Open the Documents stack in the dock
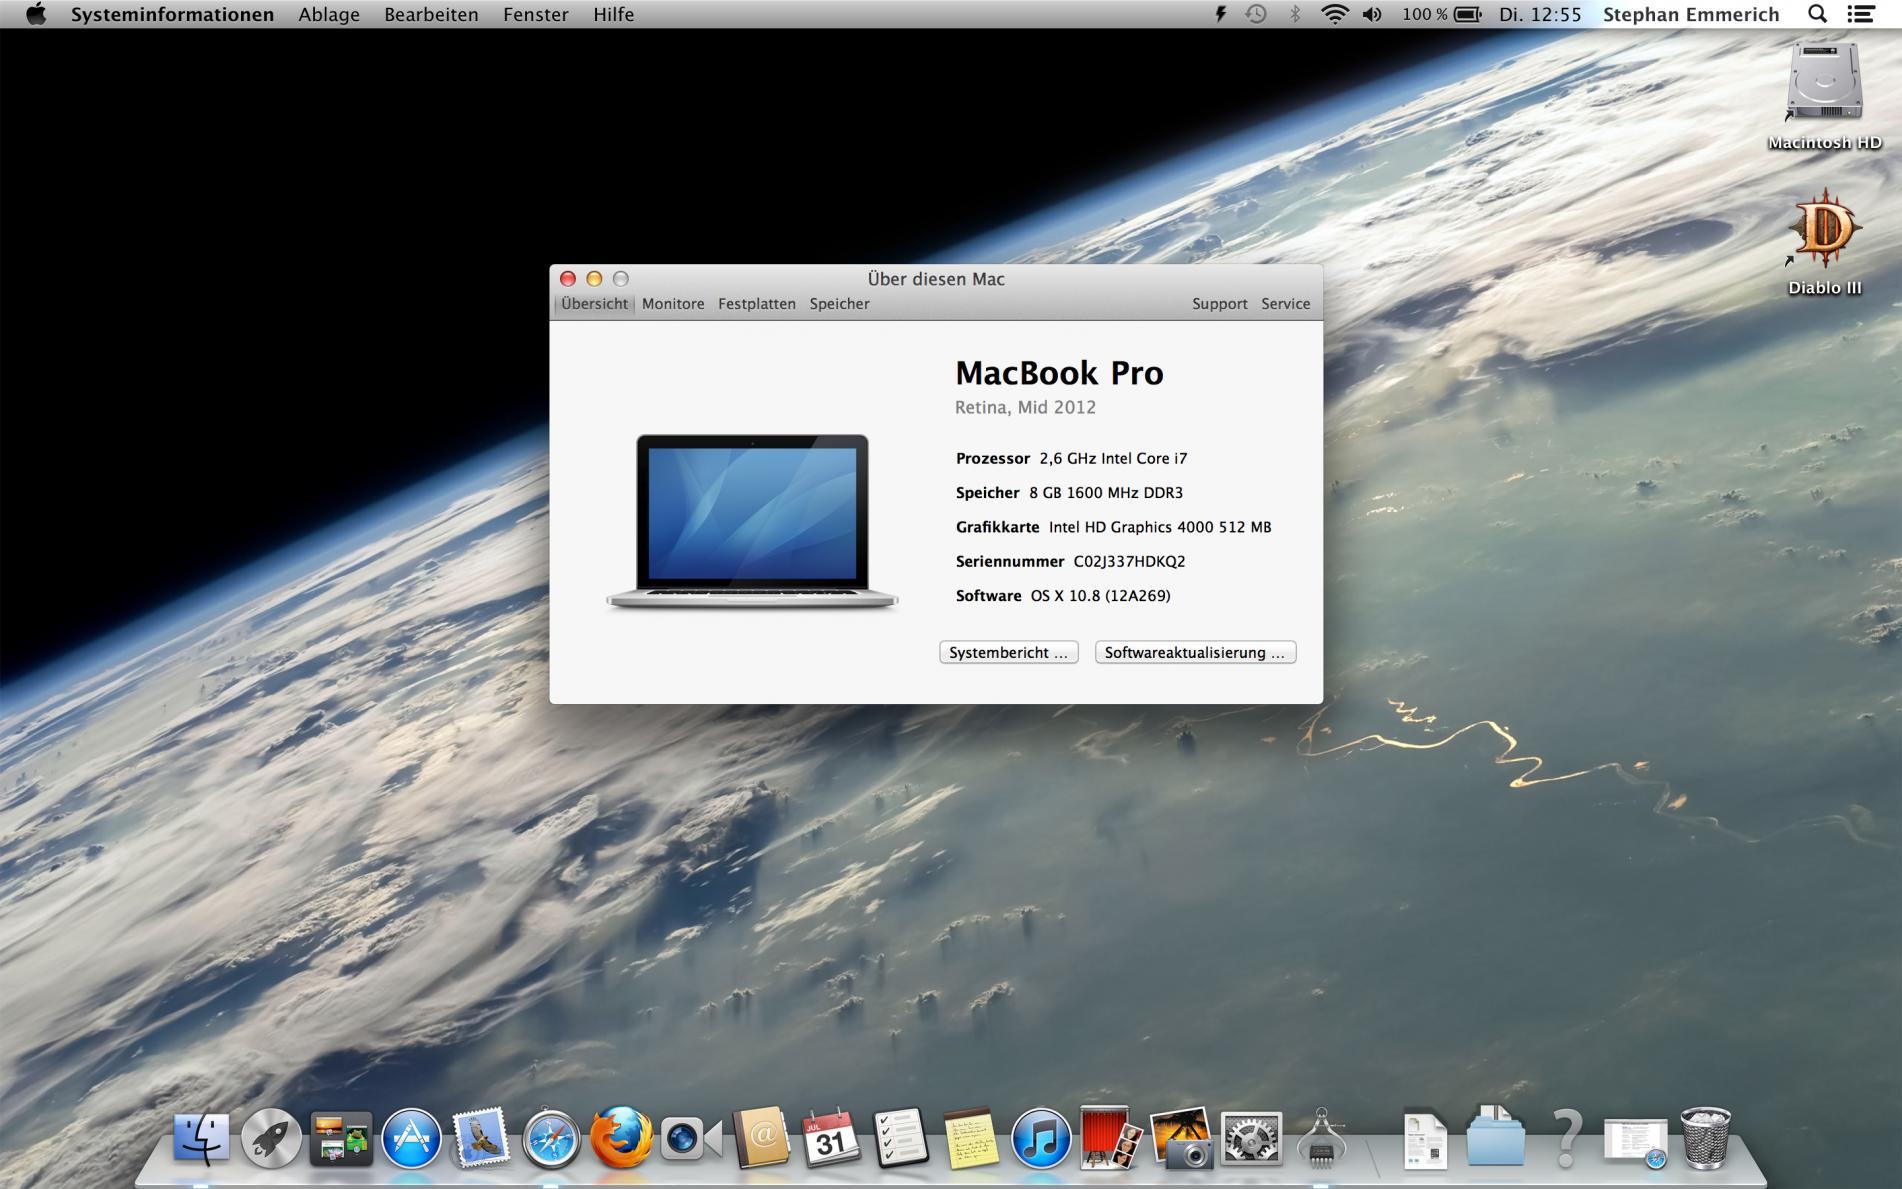Screen dimensions: 1902x1189 point(1426,1138)
